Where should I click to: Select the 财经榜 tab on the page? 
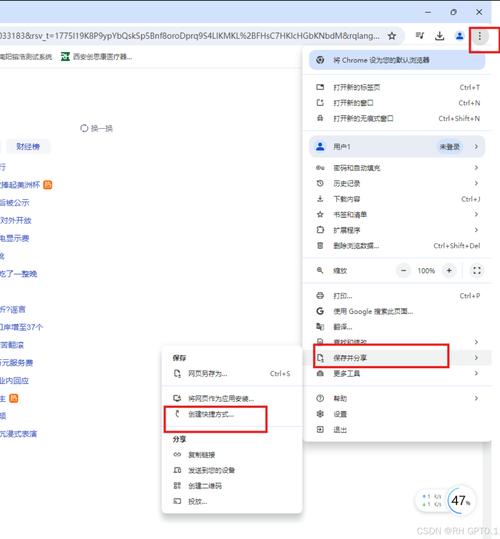click(28, 147)
